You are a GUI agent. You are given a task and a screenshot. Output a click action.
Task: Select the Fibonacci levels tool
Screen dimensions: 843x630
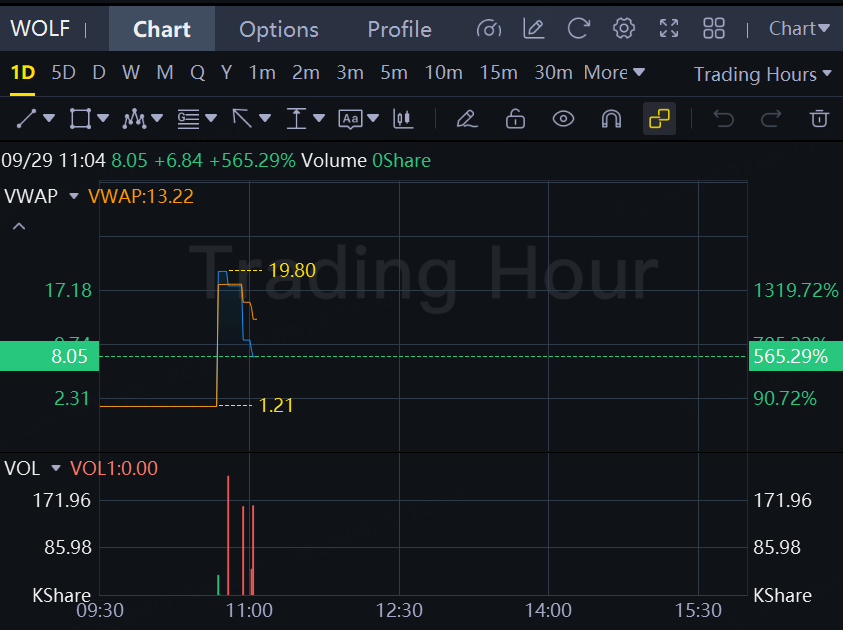[x=188, y=118]
